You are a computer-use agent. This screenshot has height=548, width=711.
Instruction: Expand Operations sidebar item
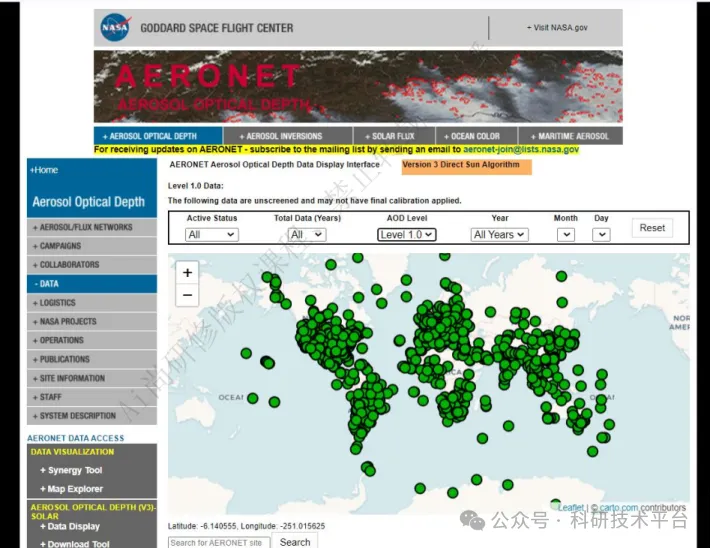point(92,340)
